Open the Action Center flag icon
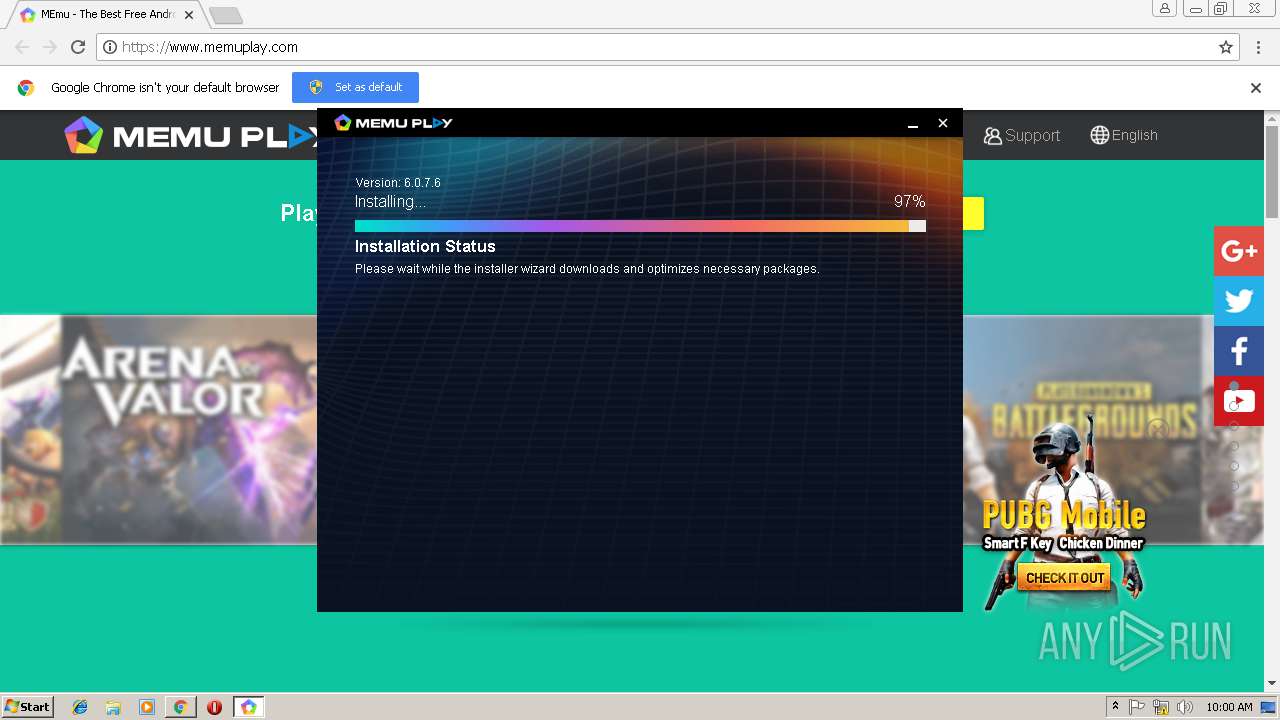 click(x=1137, y=707)
